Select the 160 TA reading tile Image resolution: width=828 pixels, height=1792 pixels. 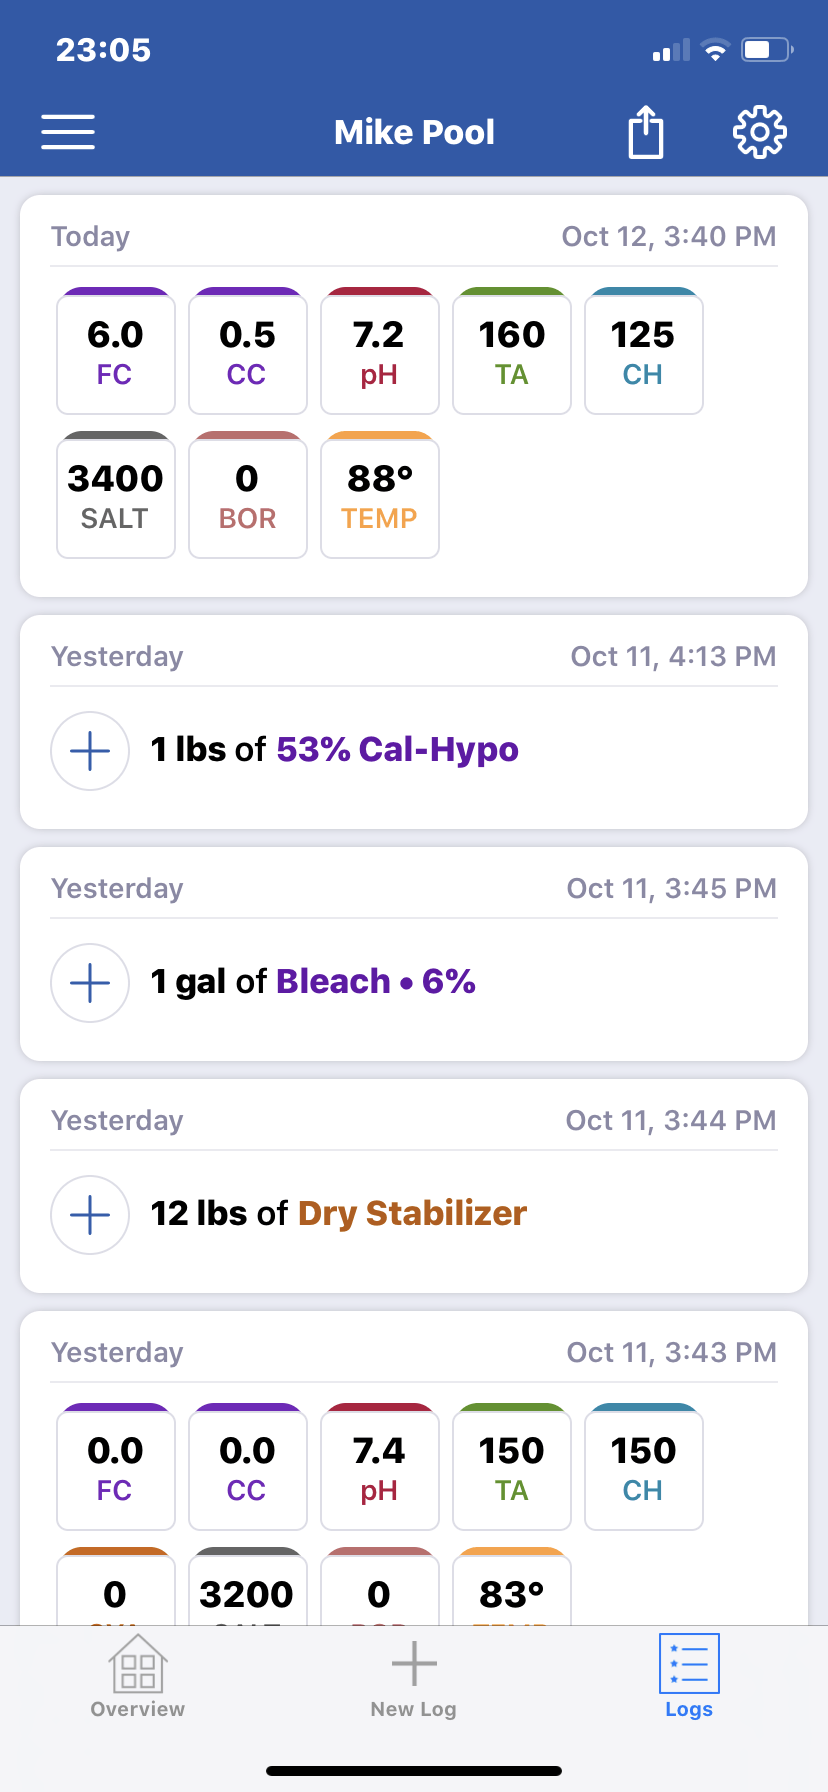tap(512, 351)
